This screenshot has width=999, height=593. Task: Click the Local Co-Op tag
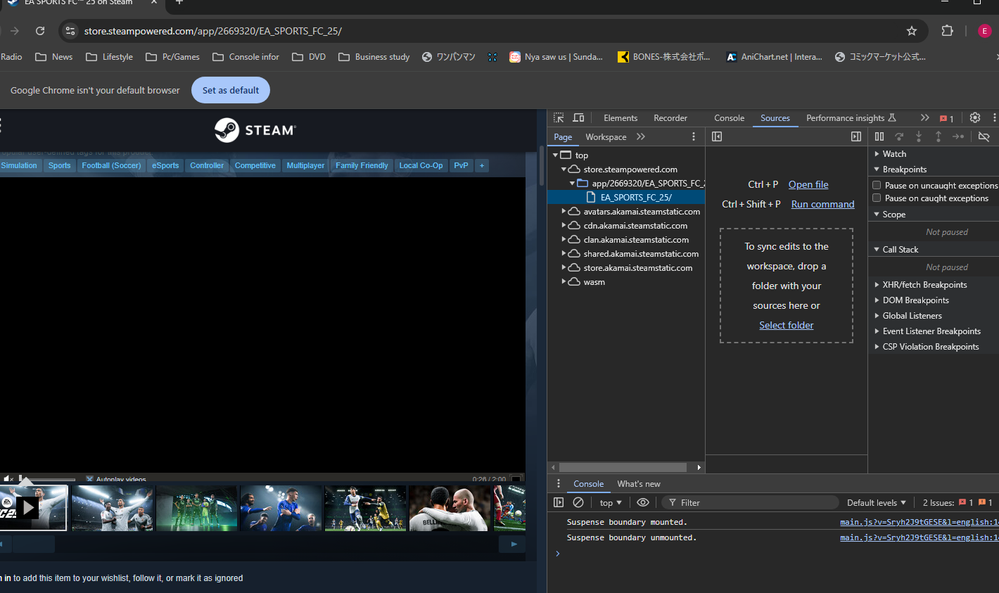click(x=420, y=166)
